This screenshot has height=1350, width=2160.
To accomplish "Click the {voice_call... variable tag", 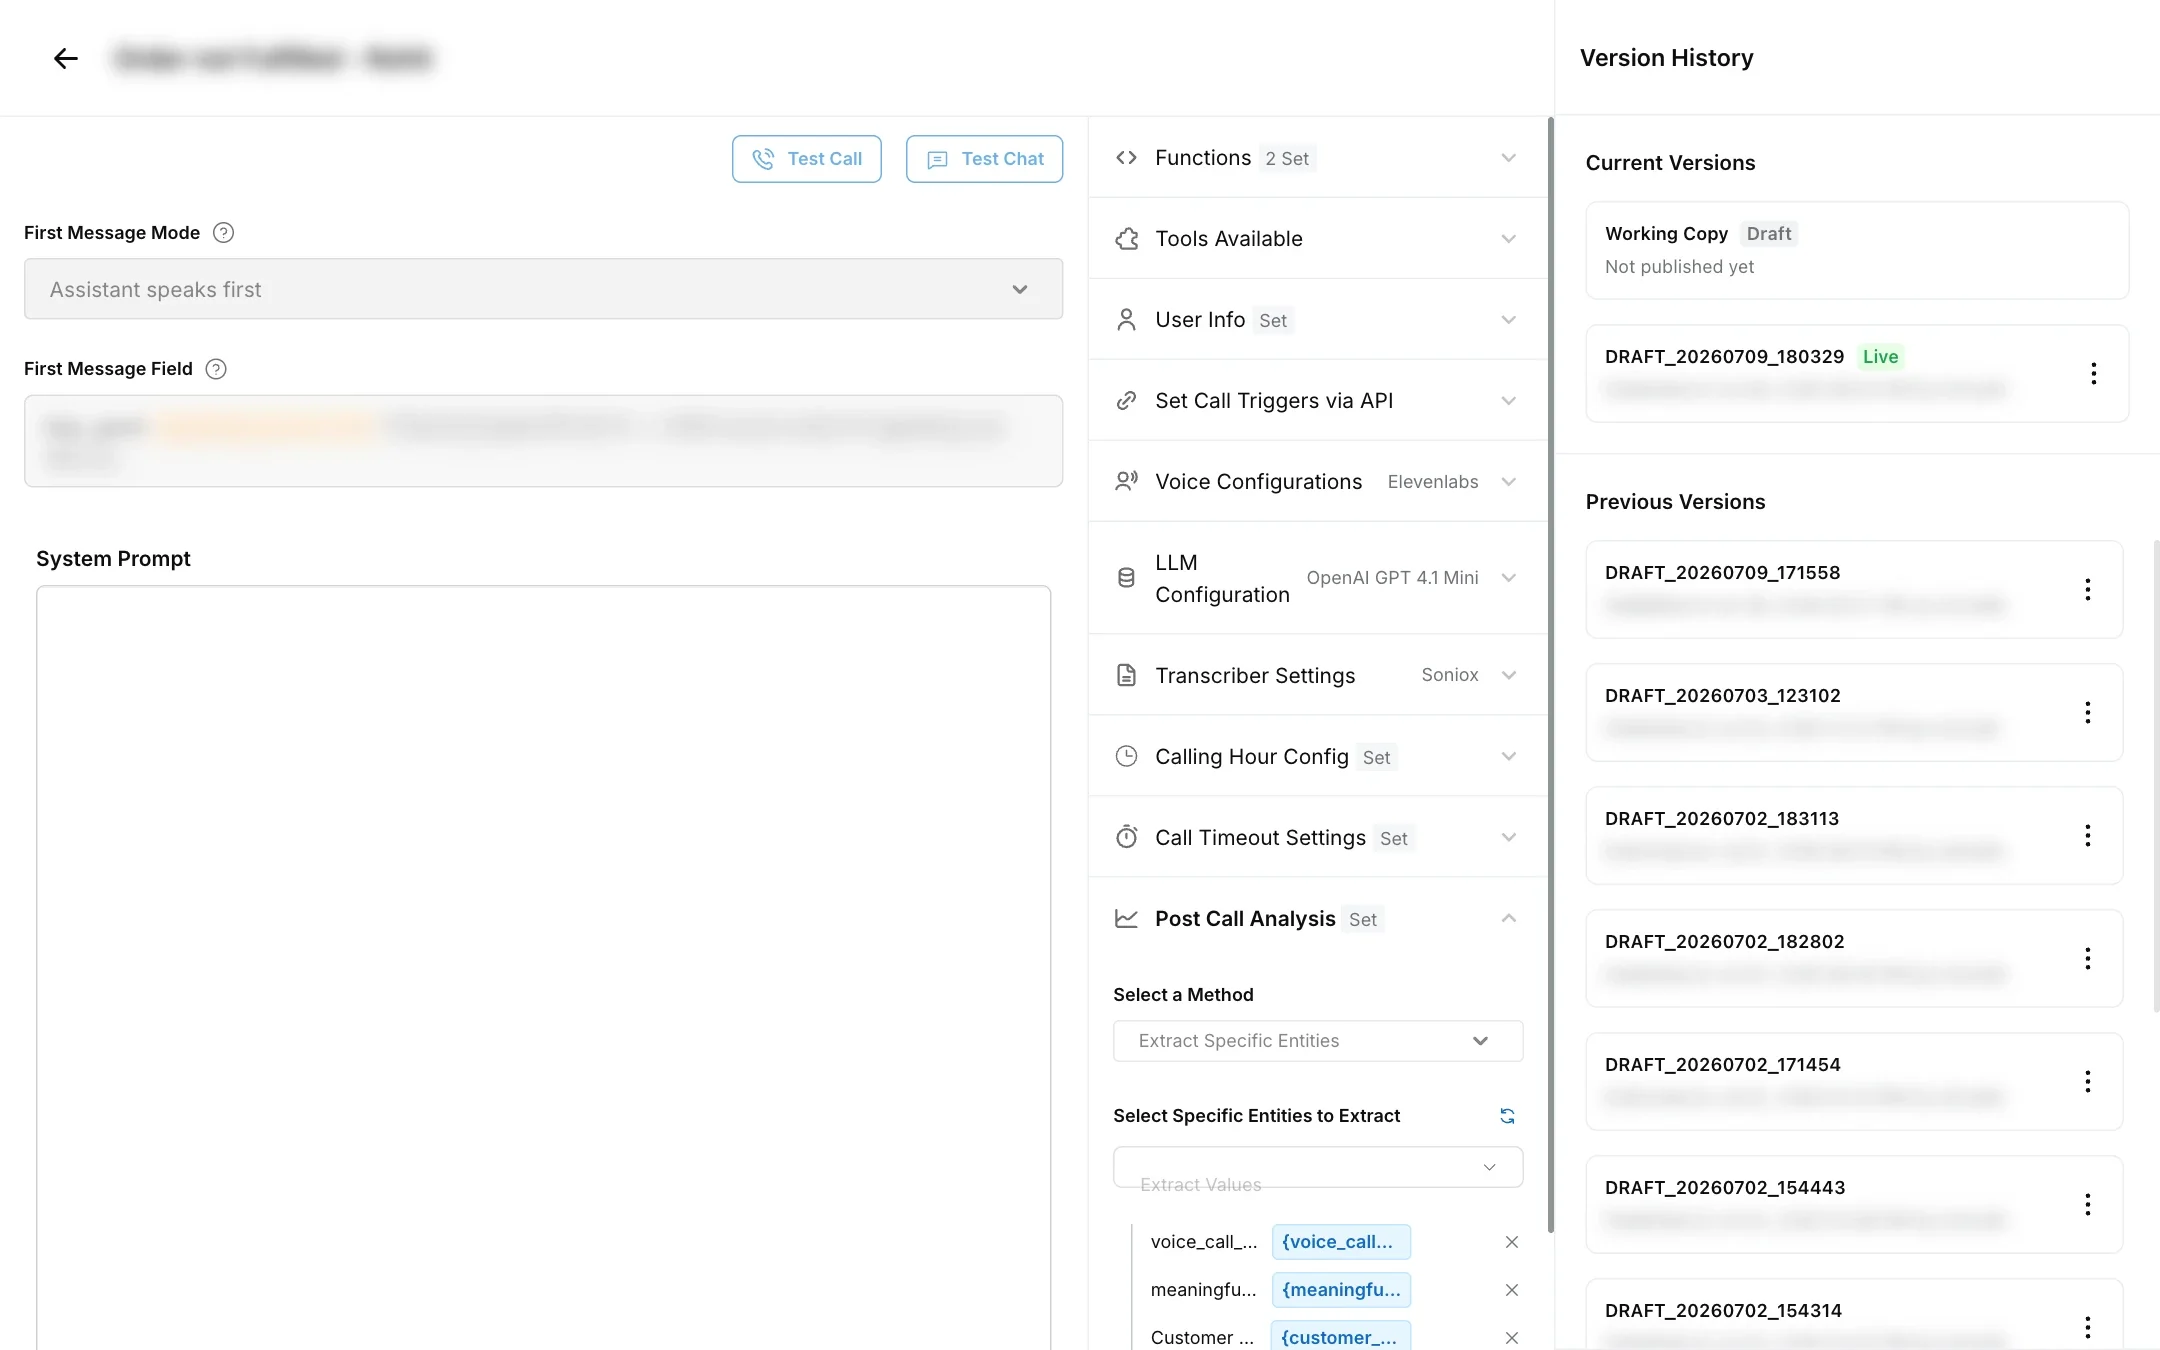I will 1341,1242.
